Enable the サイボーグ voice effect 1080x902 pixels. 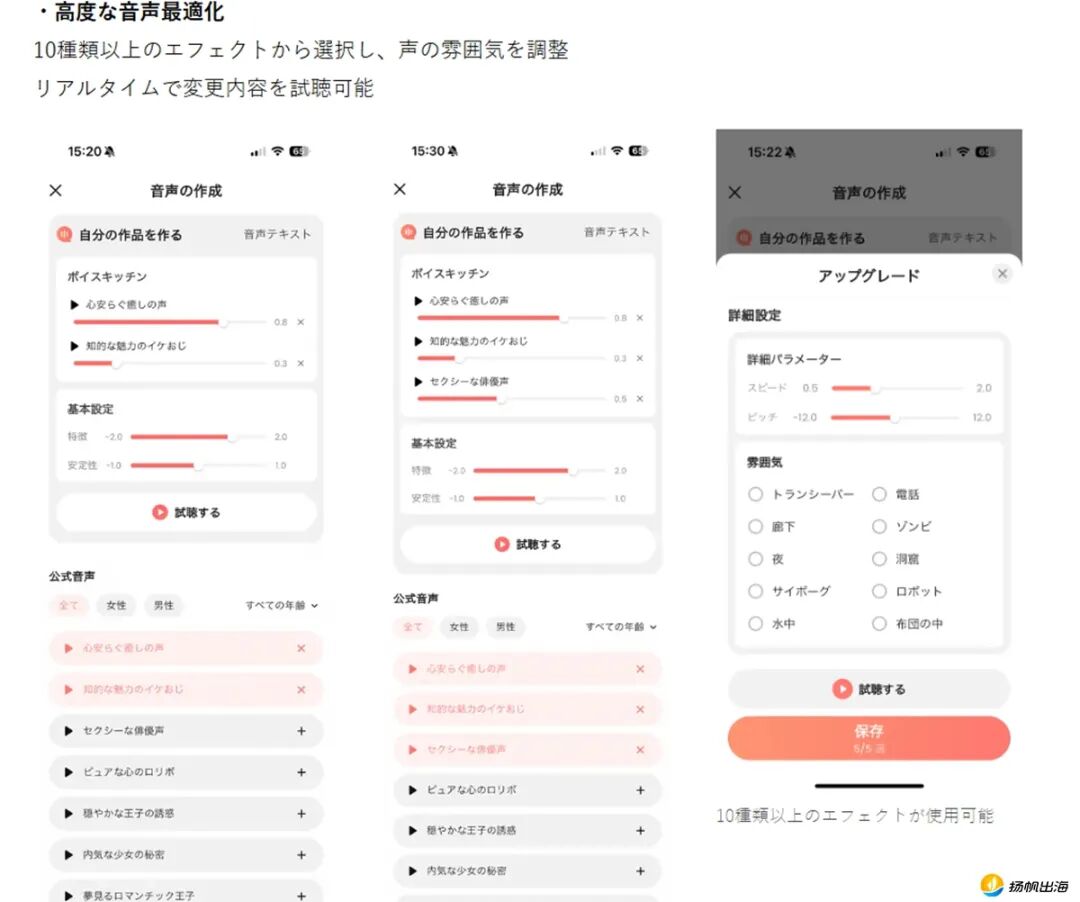point(756,591)
